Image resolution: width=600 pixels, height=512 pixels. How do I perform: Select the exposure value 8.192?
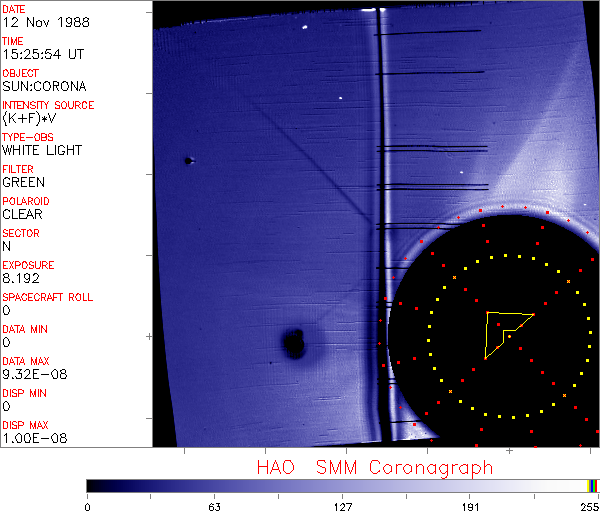[21, 278]
